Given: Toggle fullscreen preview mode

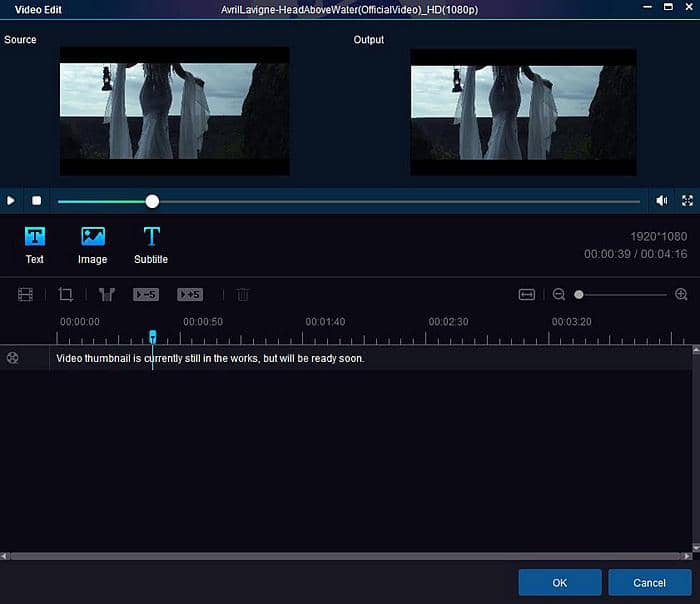Looking at the screenshot, I should (x=687, y=201).
